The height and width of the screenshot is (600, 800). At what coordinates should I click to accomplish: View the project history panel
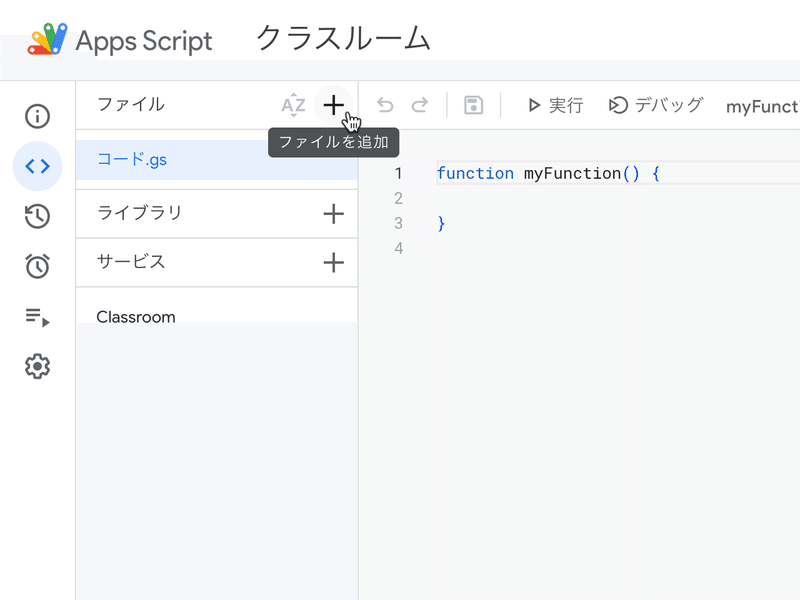click(x=37, y=216)
